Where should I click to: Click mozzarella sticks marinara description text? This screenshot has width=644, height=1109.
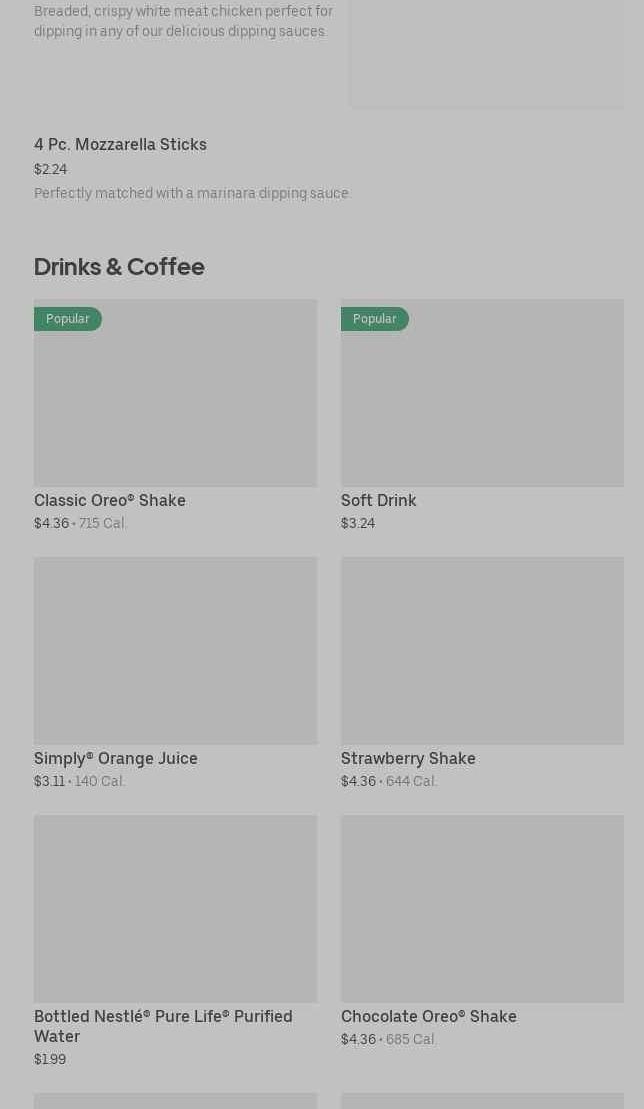pos(192,193)
